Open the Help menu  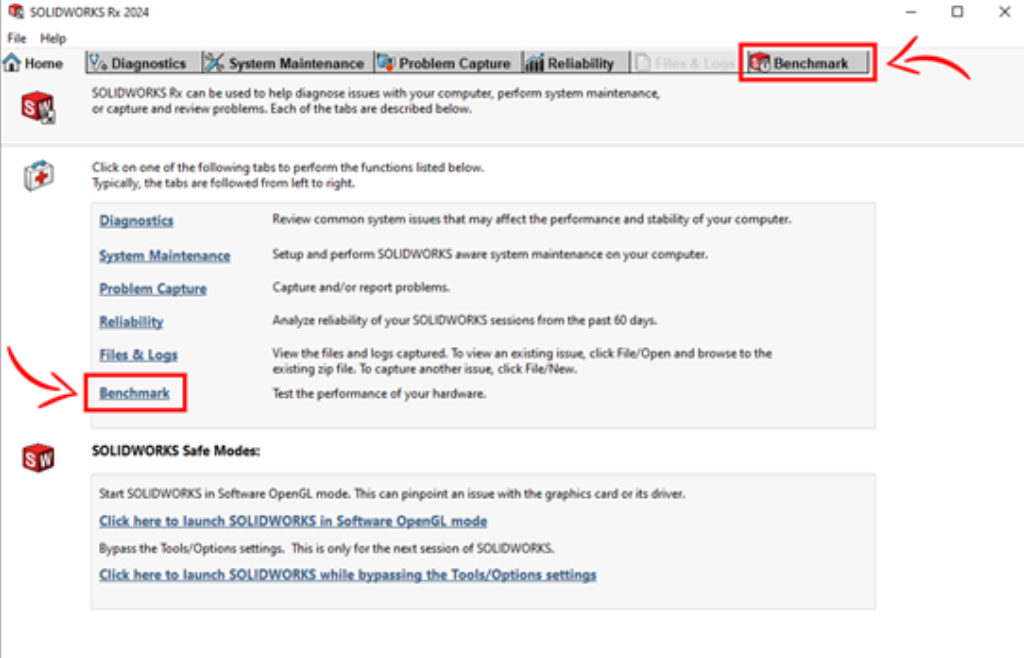(x=53, y=38)
